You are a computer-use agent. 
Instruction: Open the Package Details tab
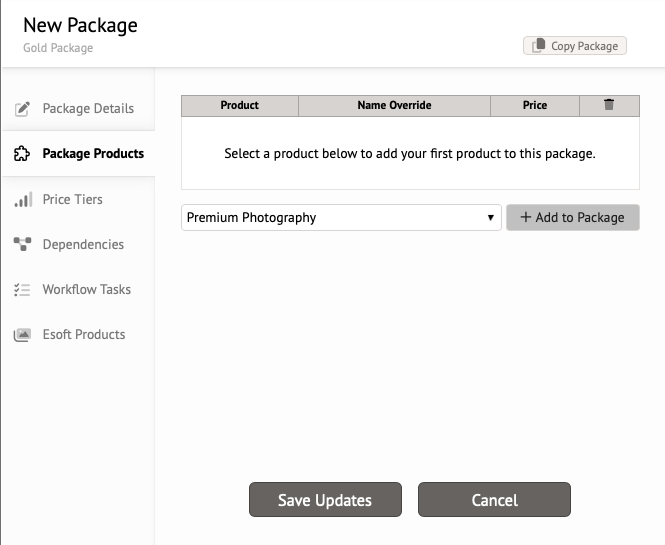(x=78, y=109)
